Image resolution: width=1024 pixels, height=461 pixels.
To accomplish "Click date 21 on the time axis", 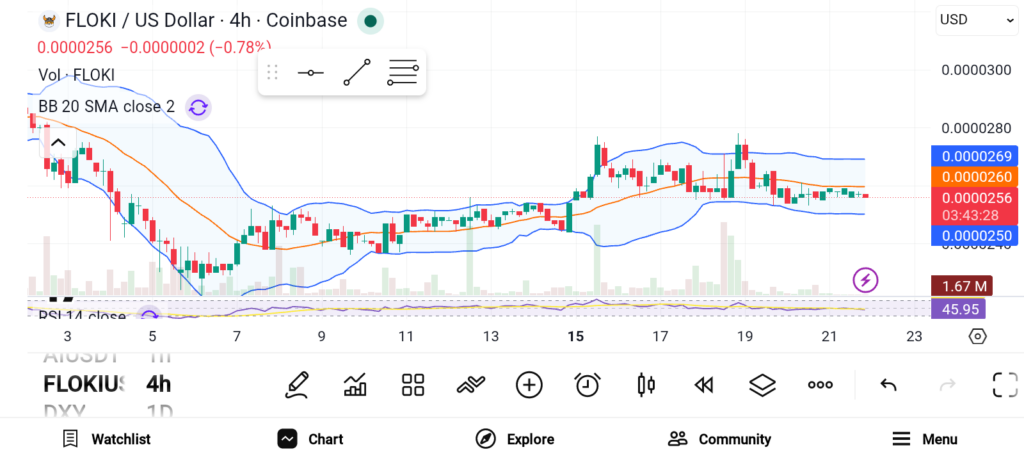I will tap(829, 336).
